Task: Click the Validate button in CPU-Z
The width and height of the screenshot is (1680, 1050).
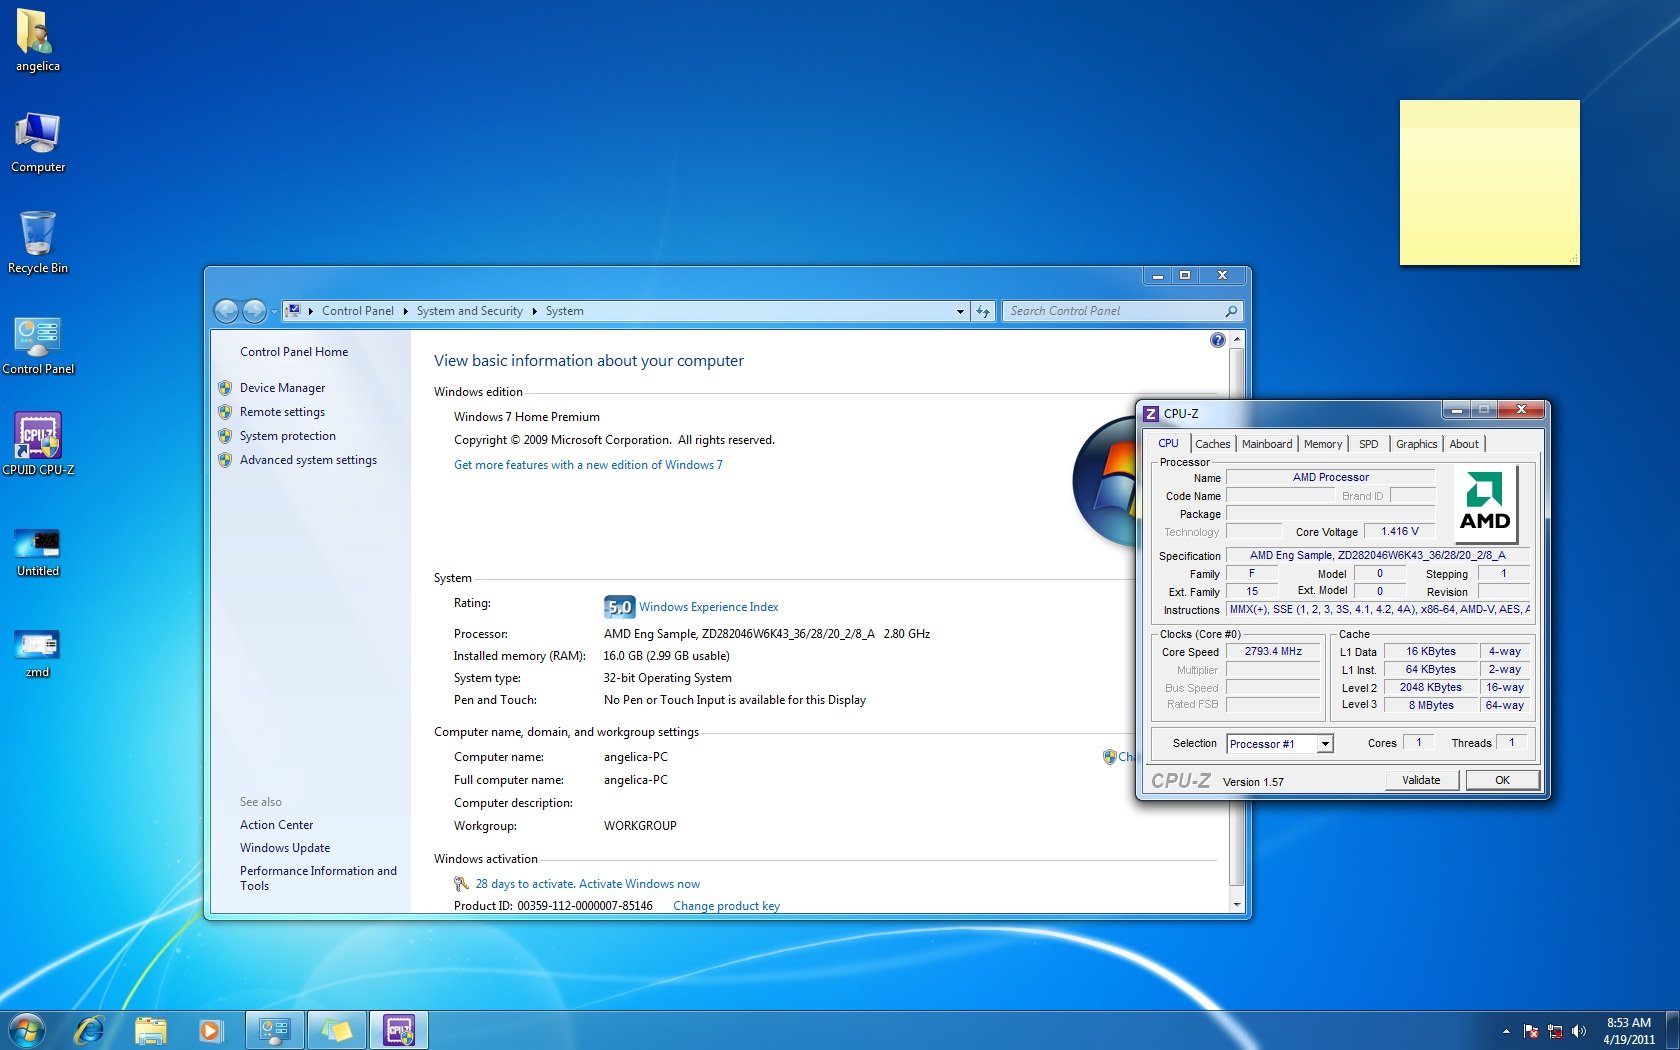Action: [x=1421, y=780]
